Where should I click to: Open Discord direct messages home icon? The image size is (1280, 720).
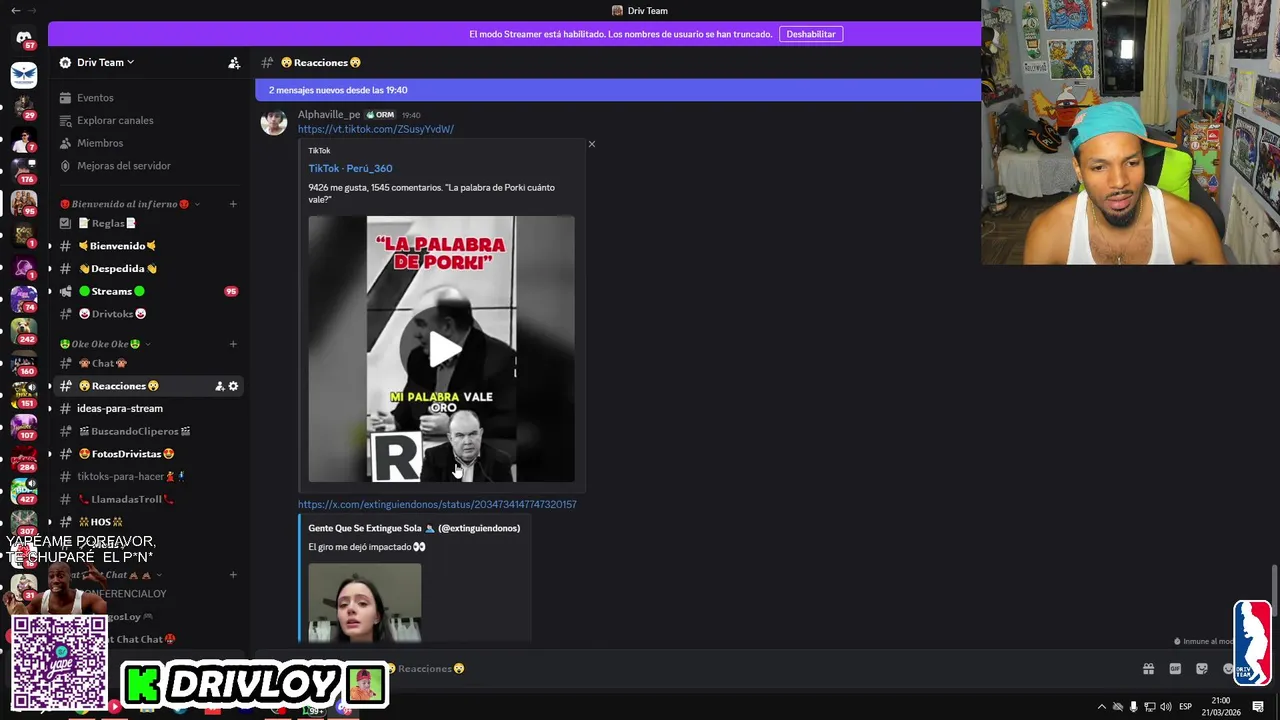24,37
